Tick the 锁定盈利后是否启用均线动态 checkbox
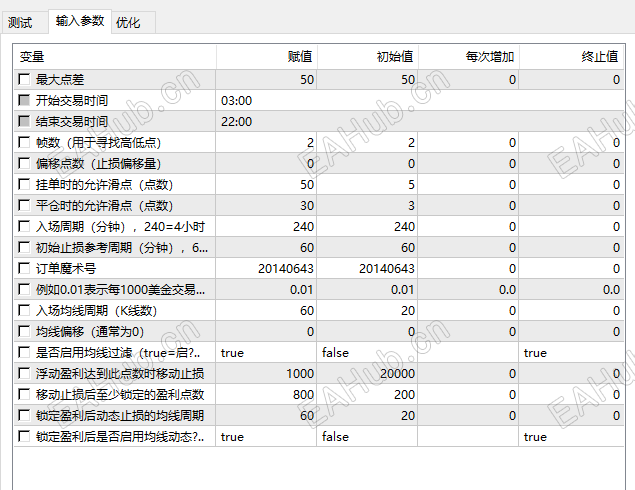The width and height of the screenshot is (635, 490). coord(24,436)
